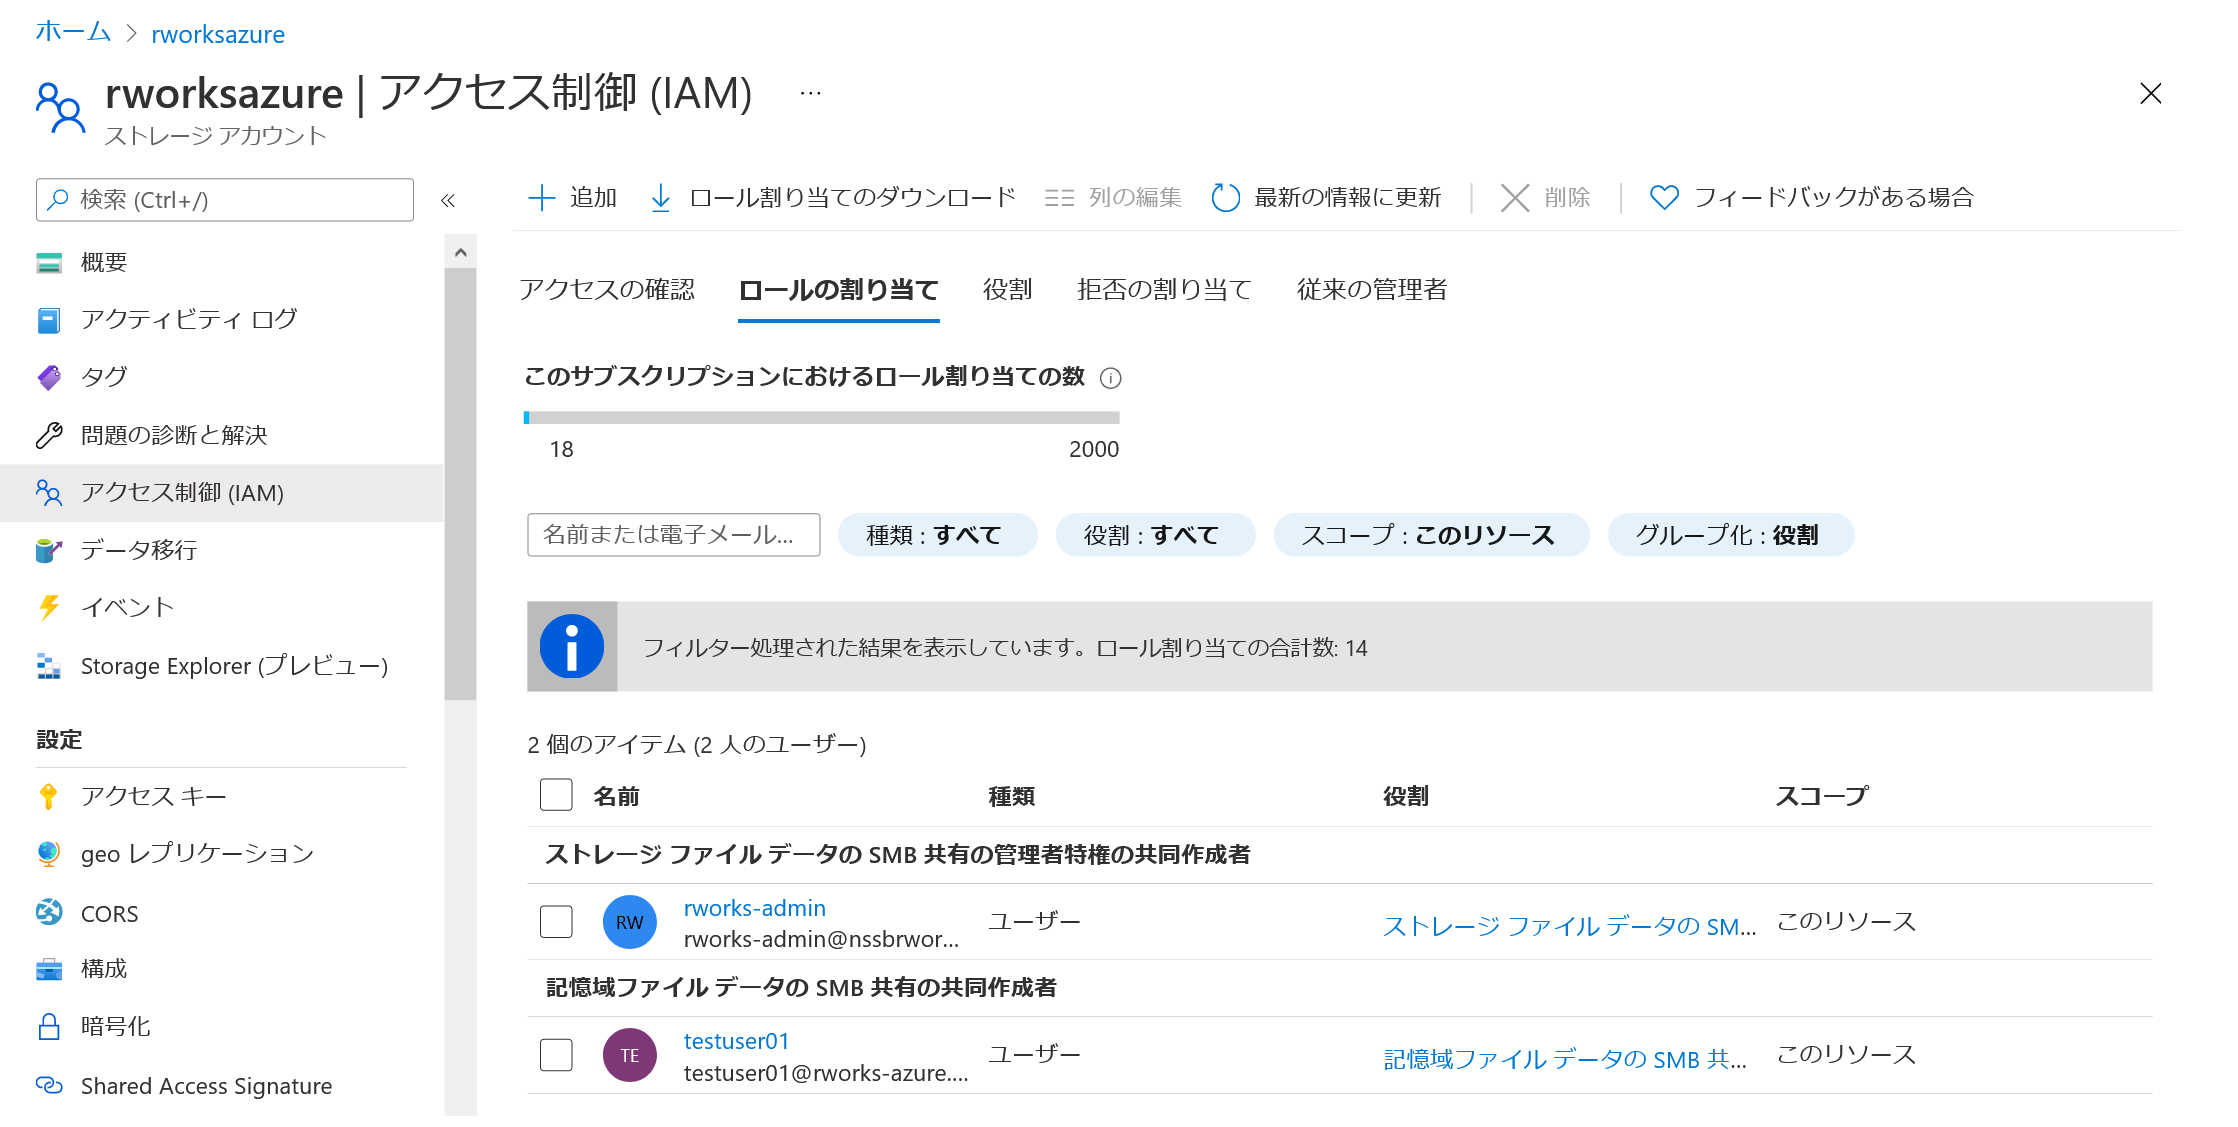Open role link 記憶域ファイル データの SMB 共...
Image resolution: width=2238 pixels, height=1127 pixels.
1565,1059
